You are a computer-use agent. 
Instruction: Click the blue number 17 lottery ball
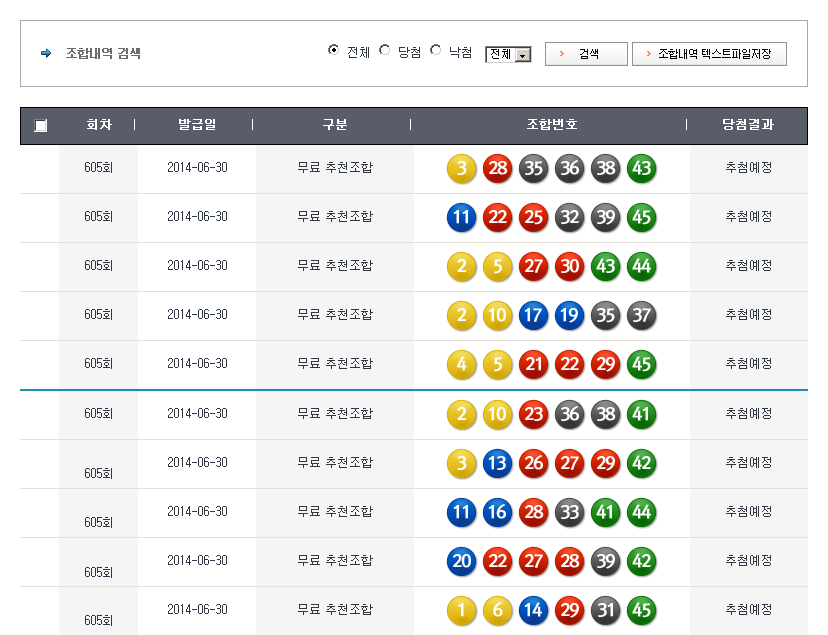pos(533,316)
